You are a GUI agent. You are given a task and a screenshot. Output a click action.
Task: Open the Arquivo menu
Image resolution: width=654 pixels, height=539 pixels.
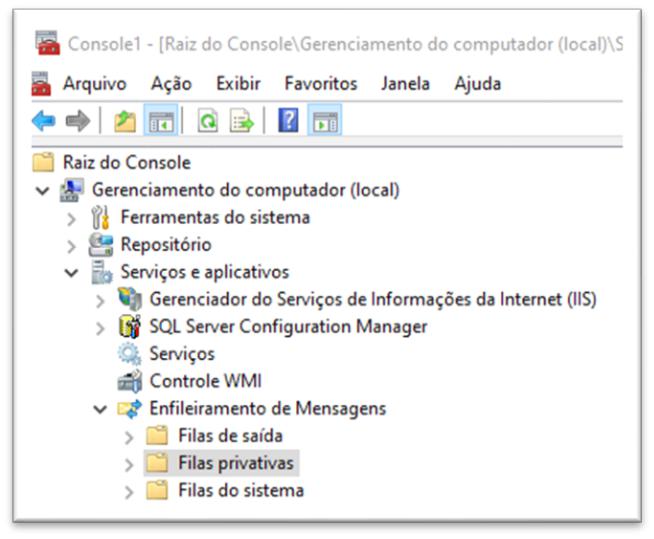95,83
